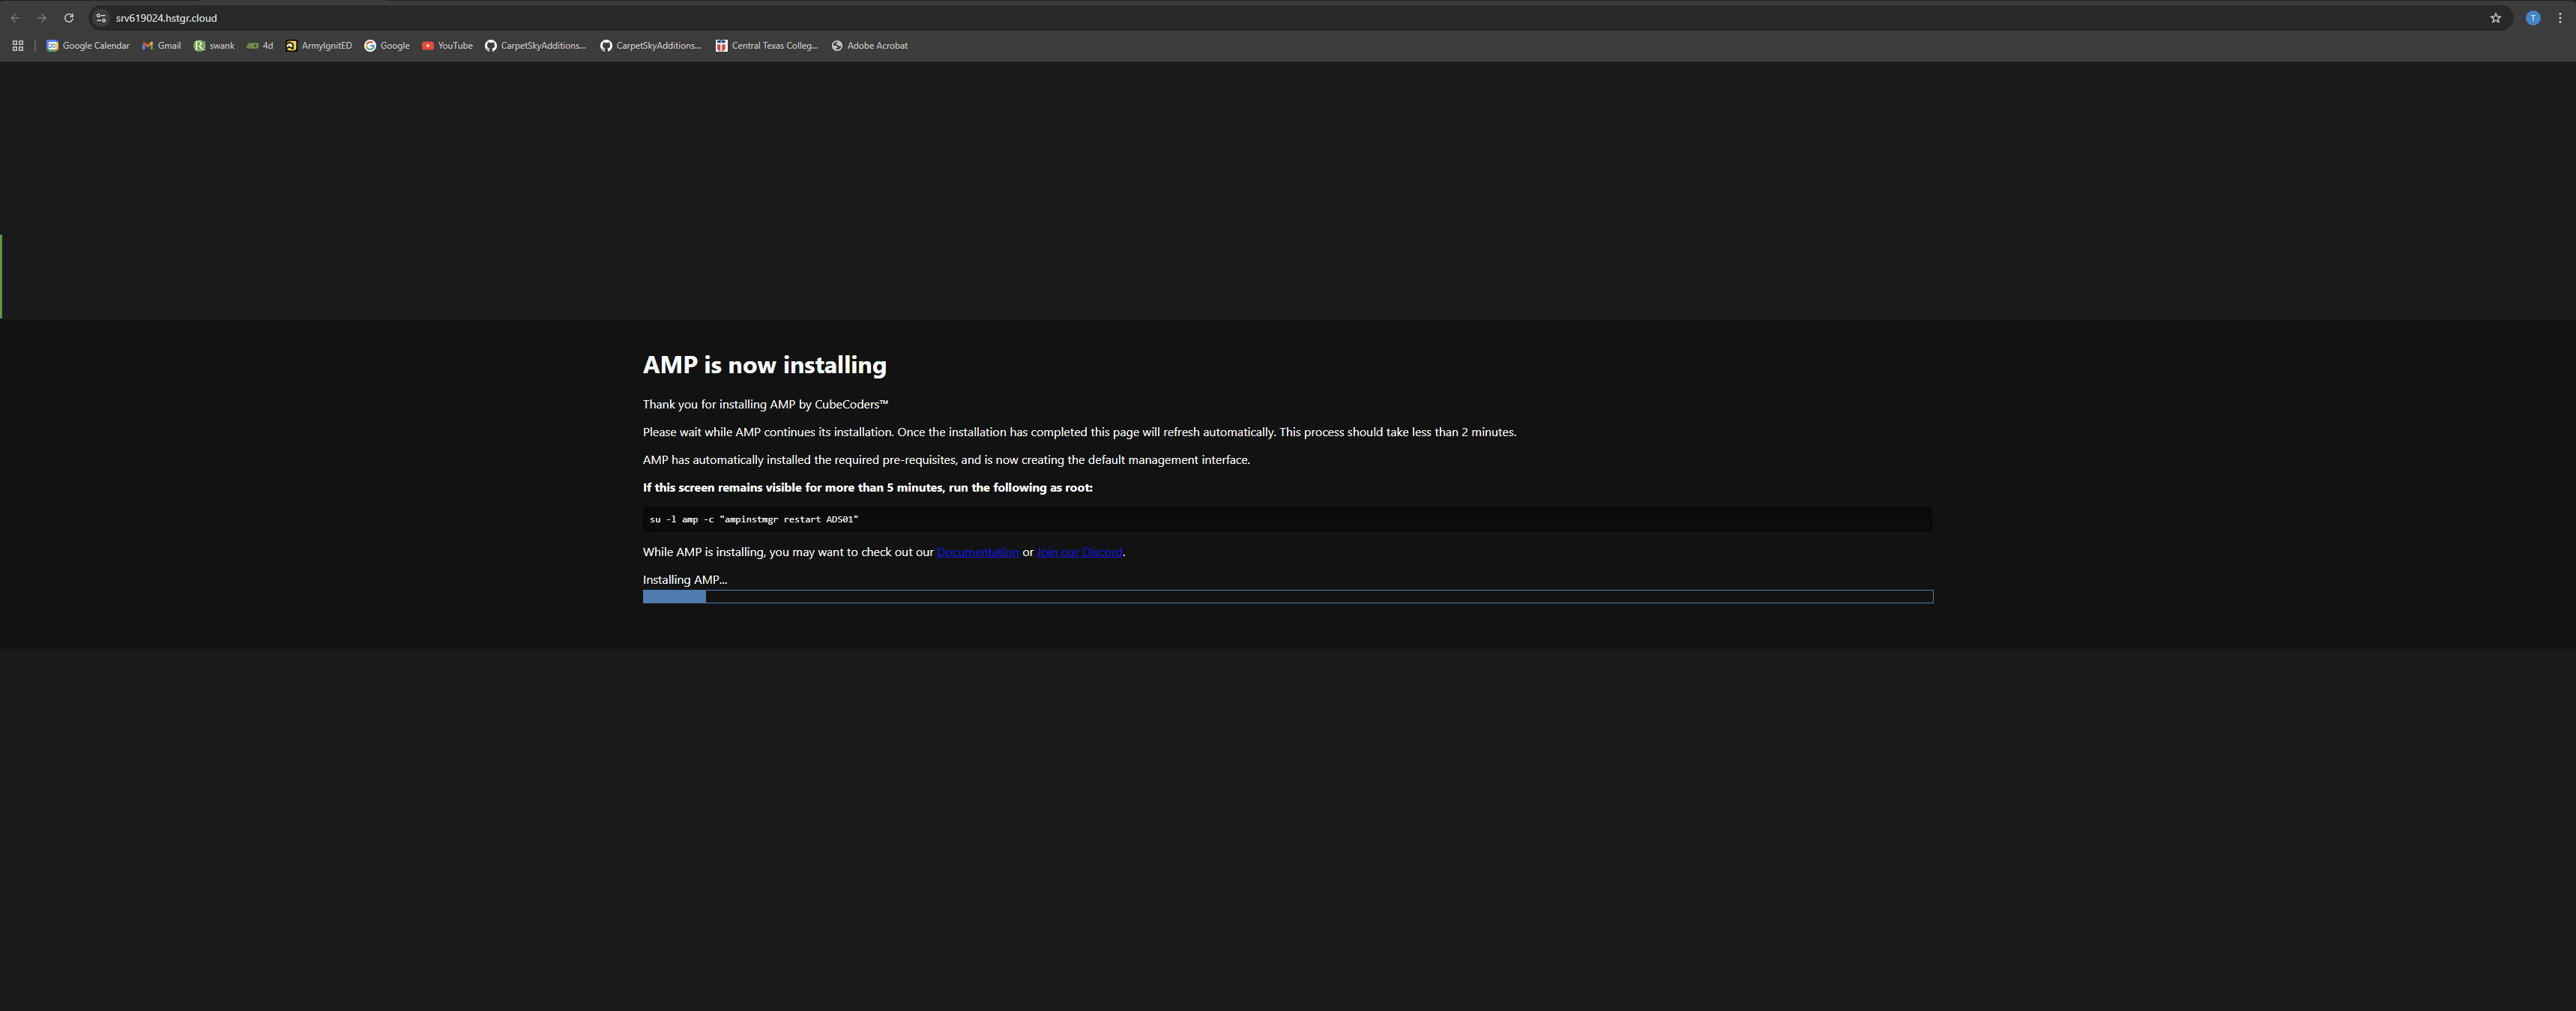Click the Installing AMP progress bar
2576x1011 pixels.
[1288, 597]
